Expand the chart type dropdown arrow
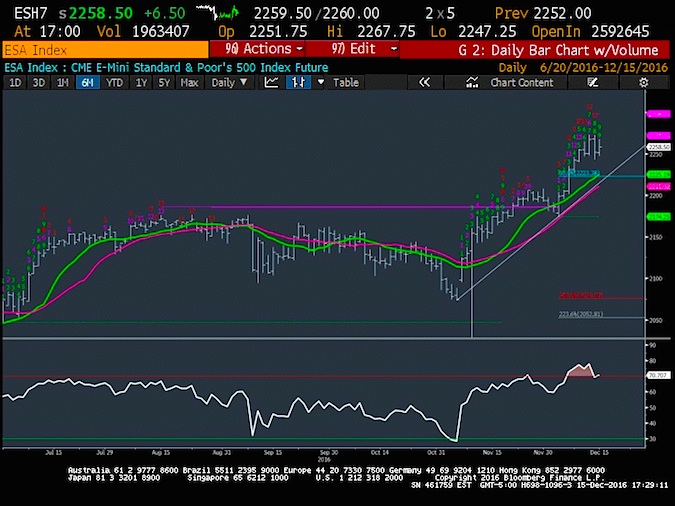This screenshot has width=675, height=506. click(x=320, y=82)
